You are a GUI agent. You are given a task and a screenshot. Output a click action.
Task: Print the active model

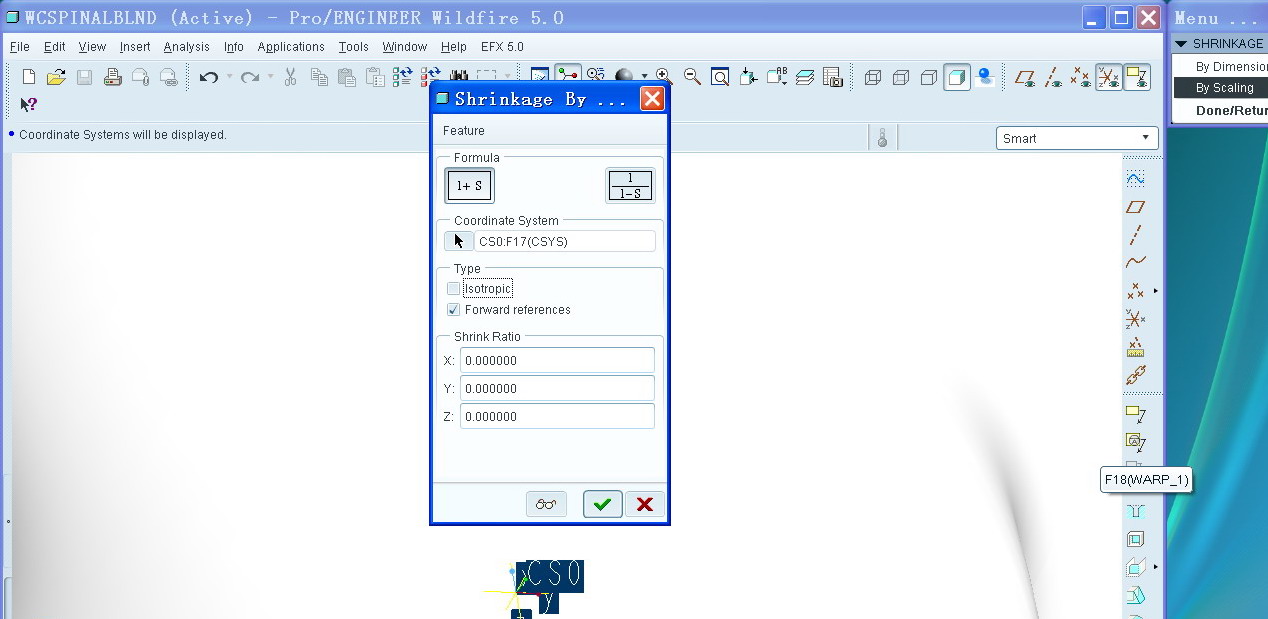point(112,77)
